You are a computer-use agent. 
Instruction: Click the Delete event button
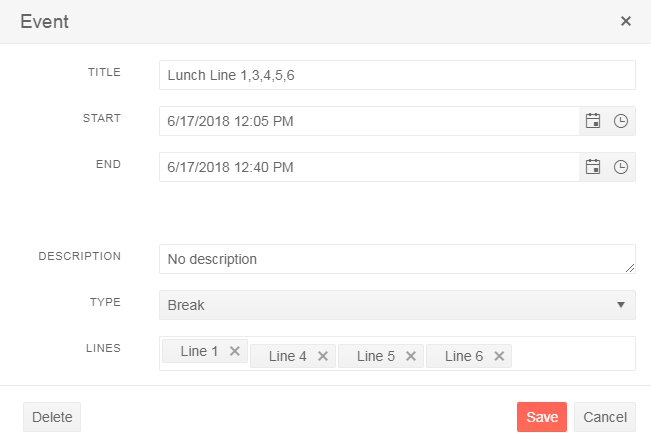[52, 417]
